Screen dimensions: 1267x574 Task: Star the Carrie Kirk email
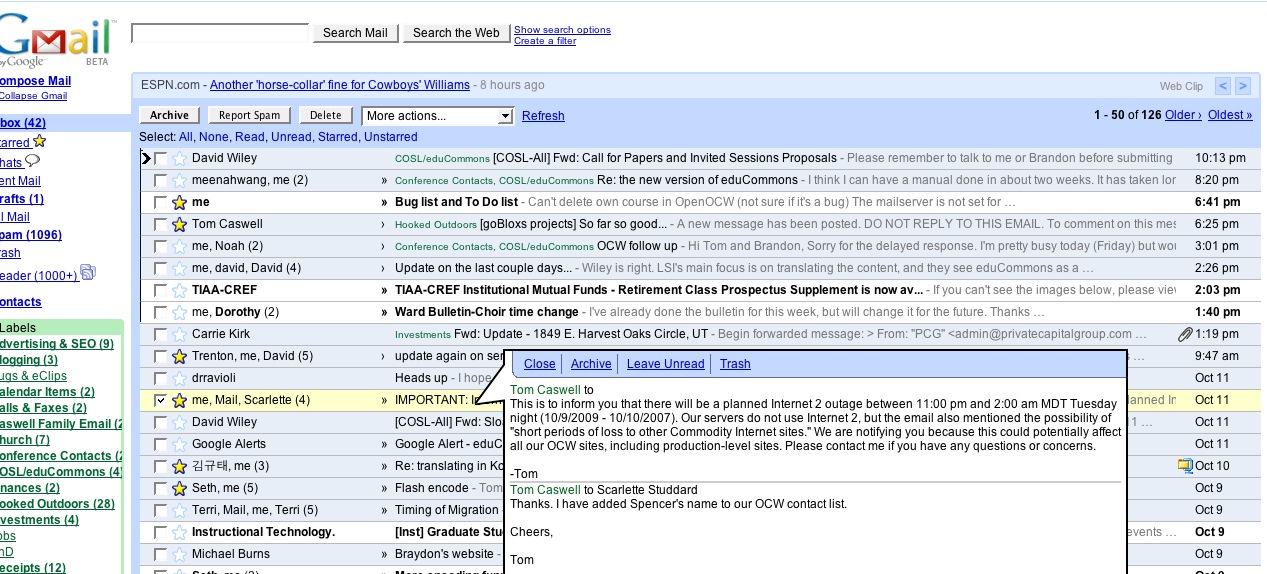click(x=179, y=334)
